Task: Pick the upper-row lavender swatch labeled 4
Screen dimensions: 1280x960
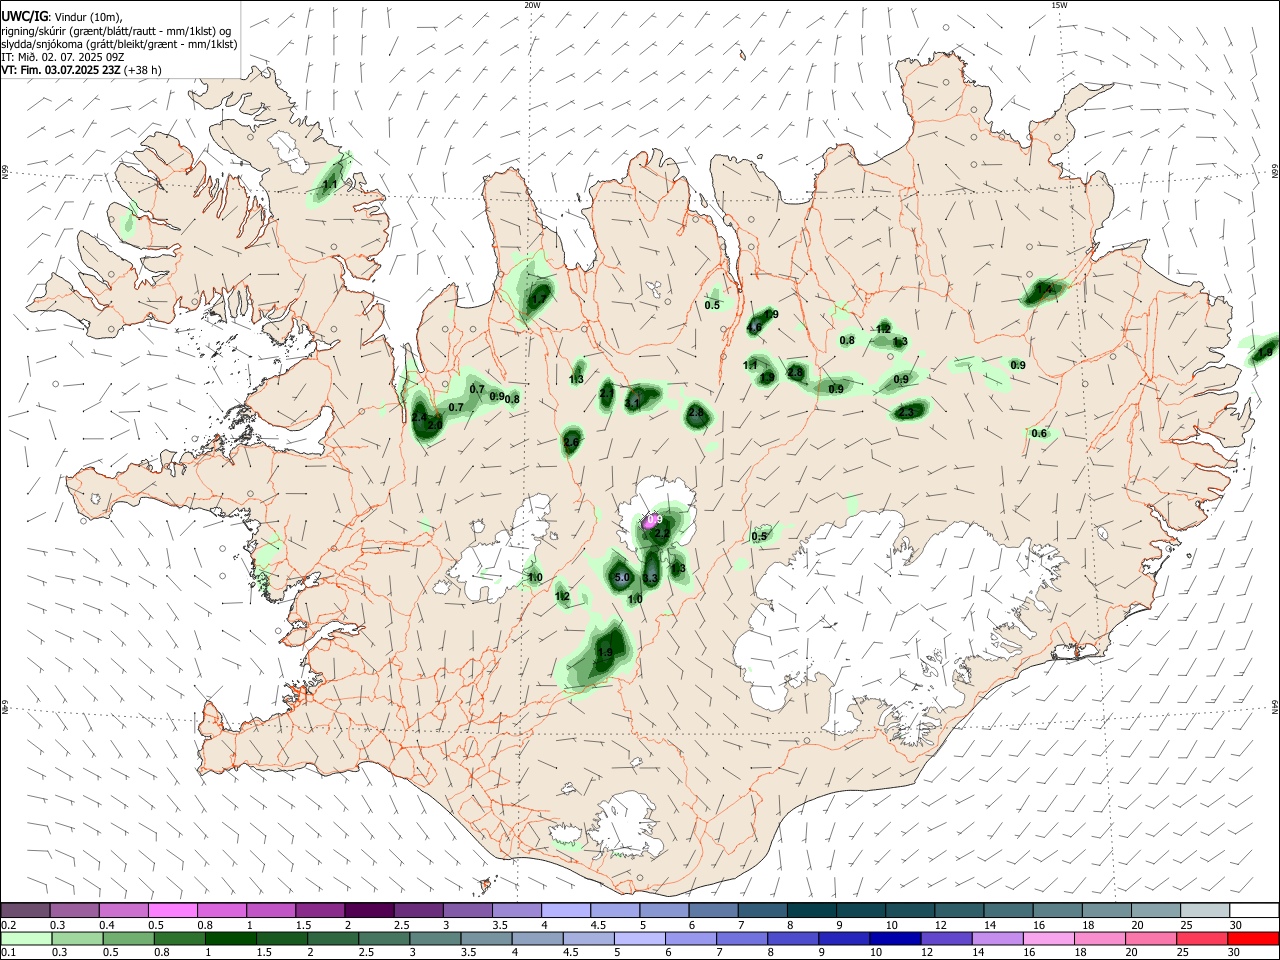Action: tap(564, 910)
